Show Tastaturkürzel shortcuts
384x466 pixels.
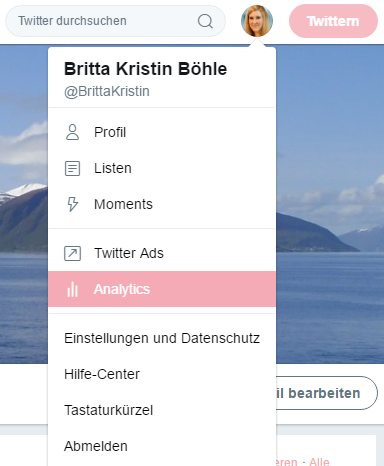[162, 410]
